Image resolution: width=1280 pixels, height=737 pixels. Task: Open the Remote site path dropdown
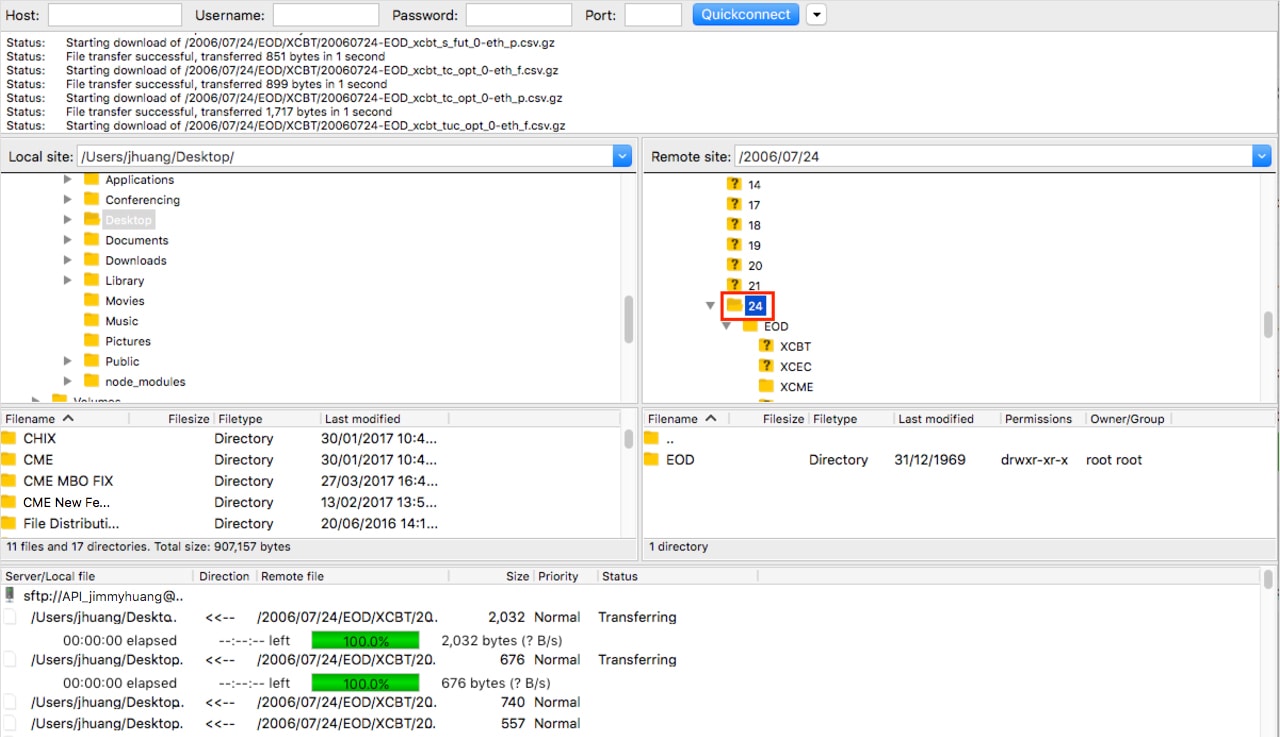tap(1261, 157)
